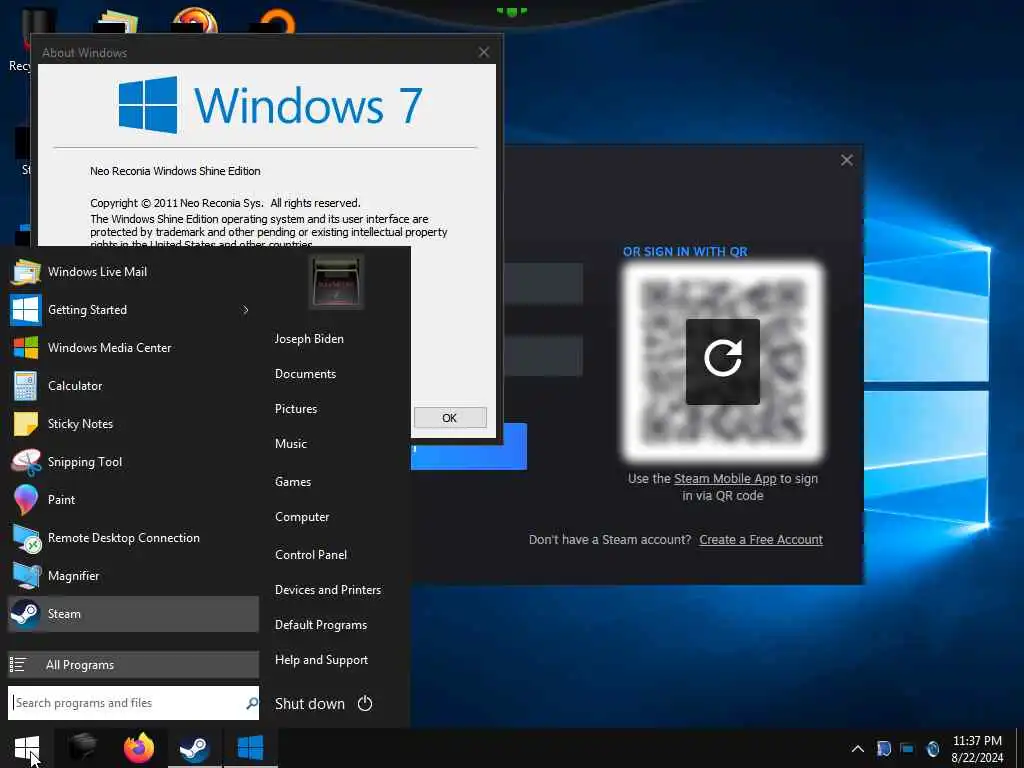This screenshot has width=1024, height=768.
Task: Click the round globe tray icon
Action: point(933,748)
